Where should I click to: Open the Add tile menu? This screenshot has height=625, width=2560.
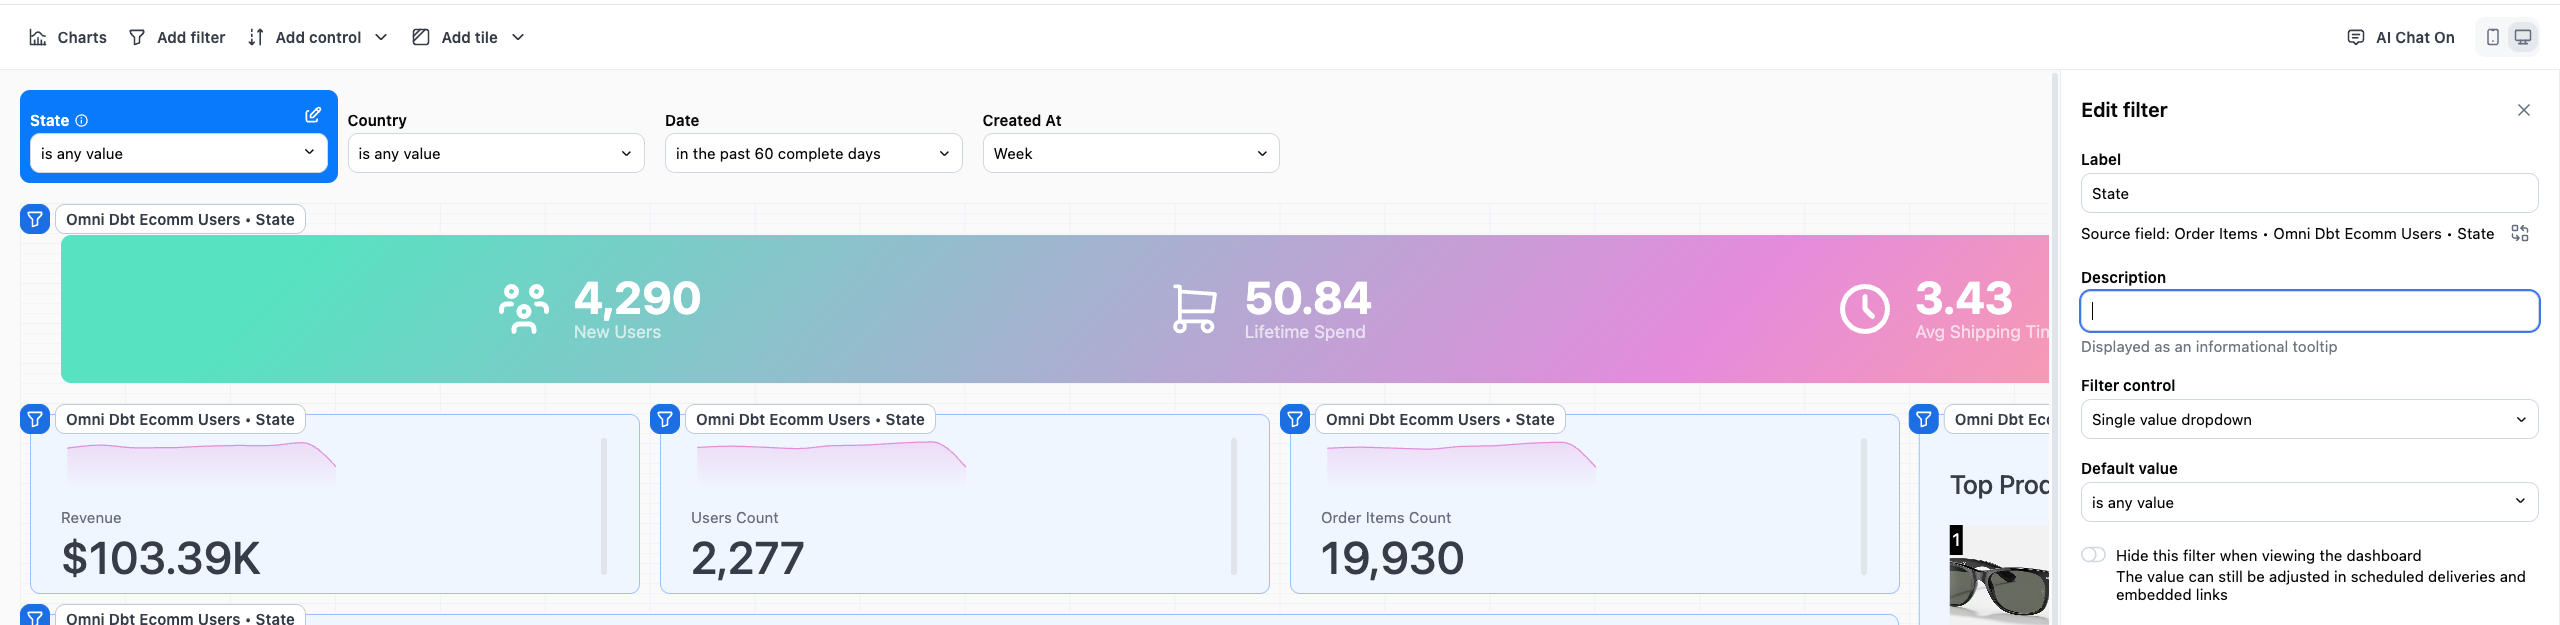tap(468, 37)
